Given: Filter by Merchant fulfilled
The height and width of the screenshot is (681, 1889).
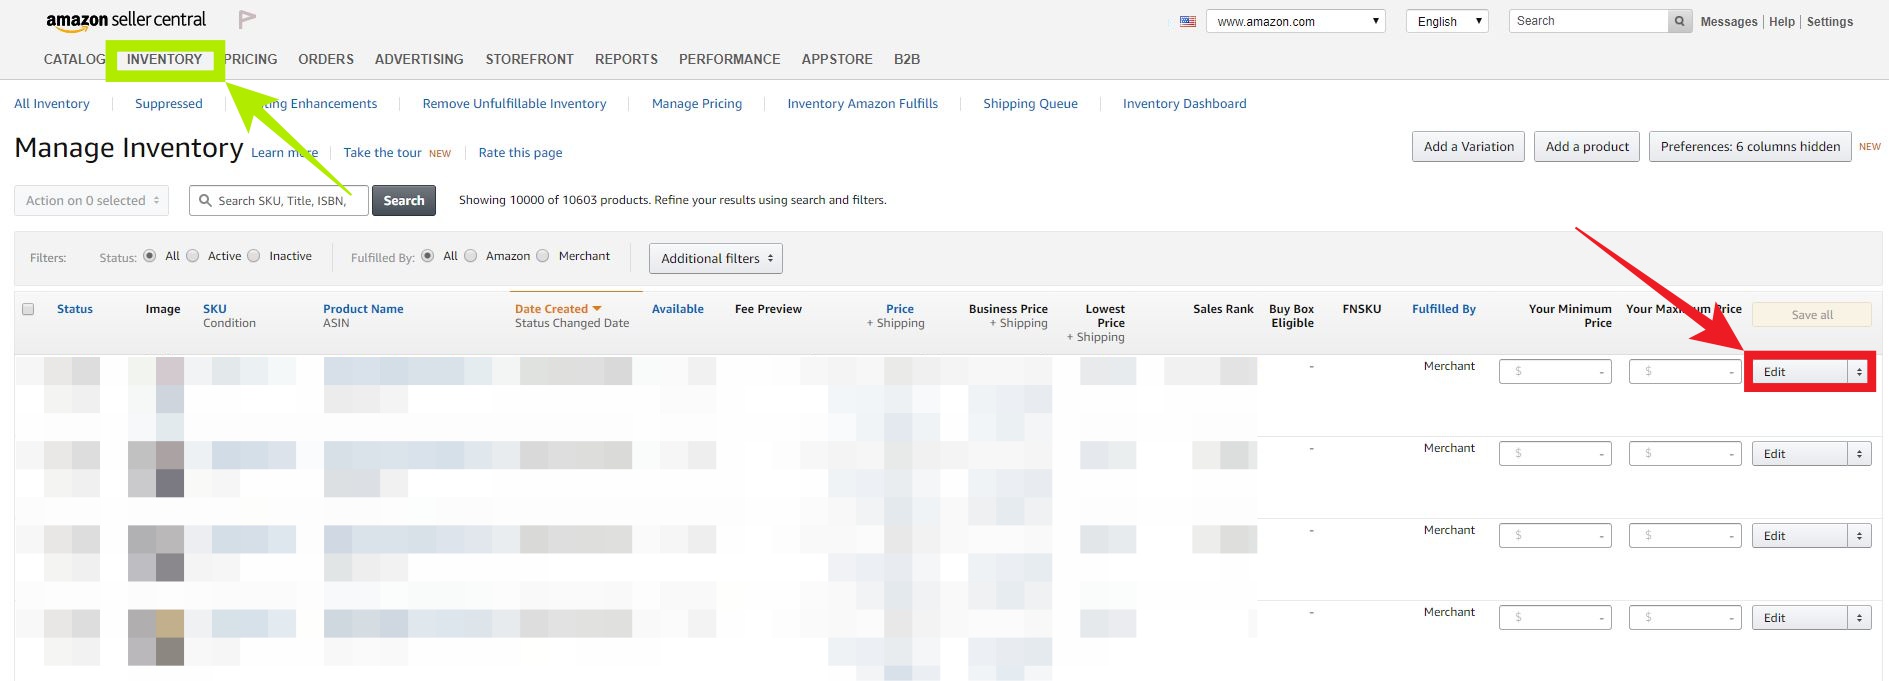Looking at the screenshot, I should tap(543, 256).
